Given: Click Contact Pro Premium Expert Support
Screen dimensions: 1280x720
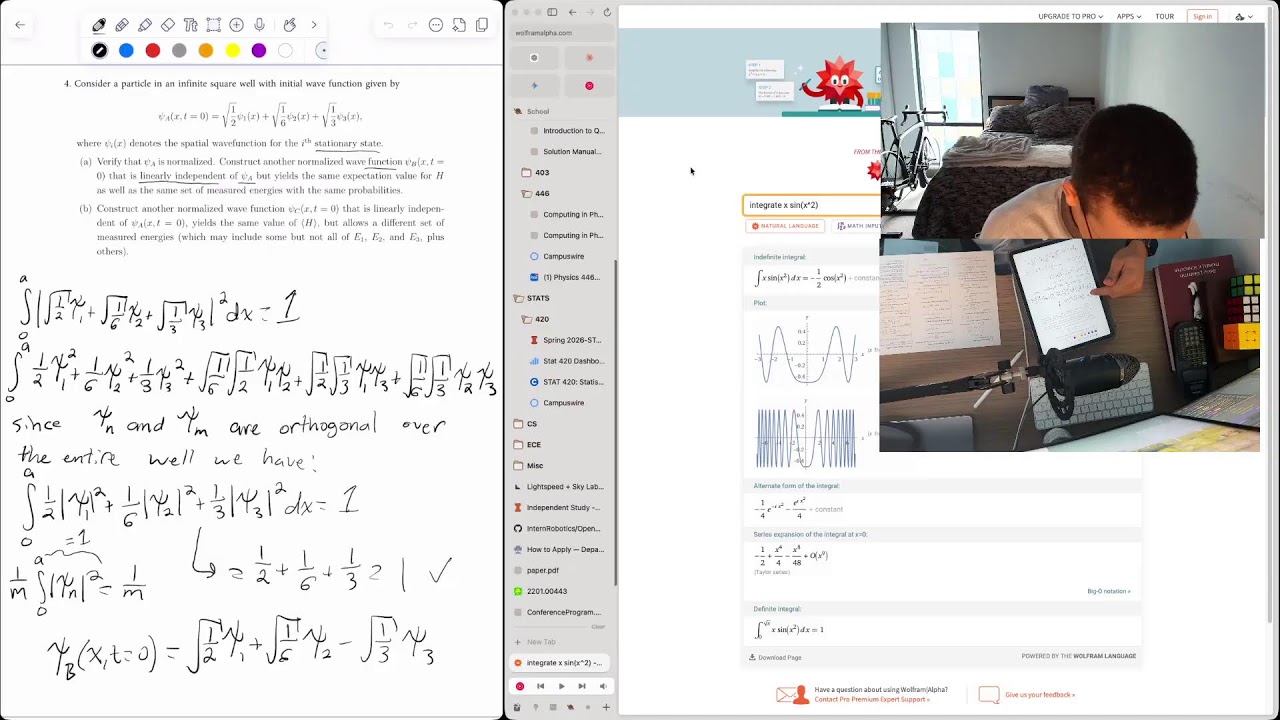Looking at the screenshot, I should click(x=872, y=699).
